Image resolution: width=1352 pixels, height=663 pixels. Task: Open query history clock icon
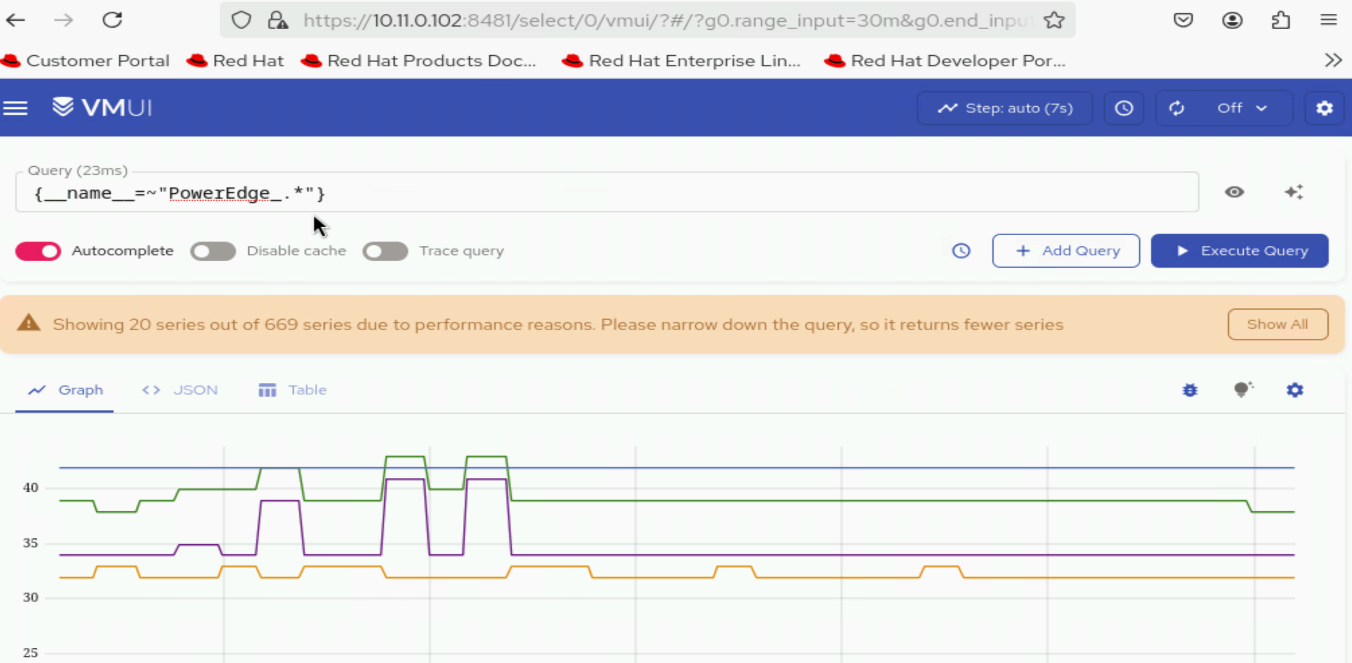coord(961,251)
